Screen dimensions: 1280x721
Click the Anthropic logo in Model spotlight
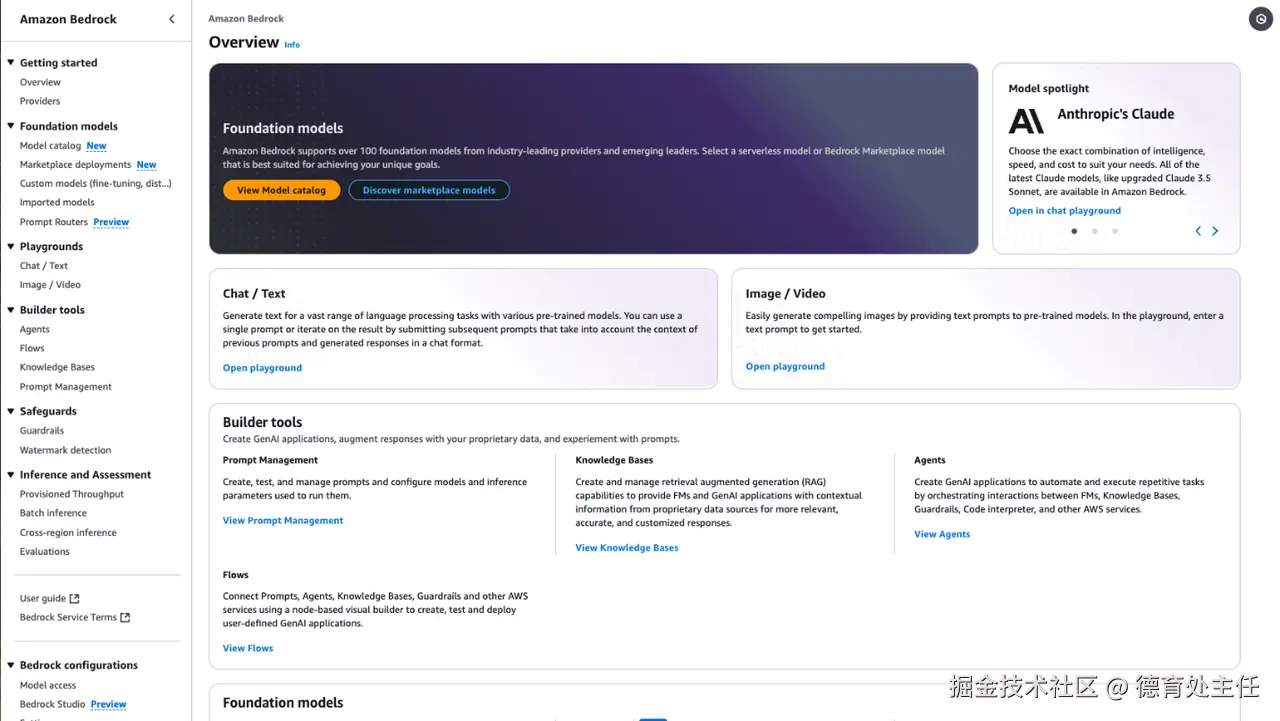(x=1026, y=121)
